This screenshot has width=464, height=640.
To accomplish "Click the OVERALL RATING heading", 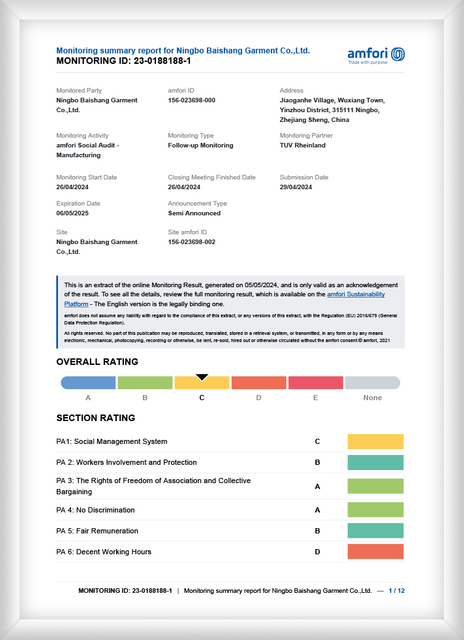I will point(97,362).
